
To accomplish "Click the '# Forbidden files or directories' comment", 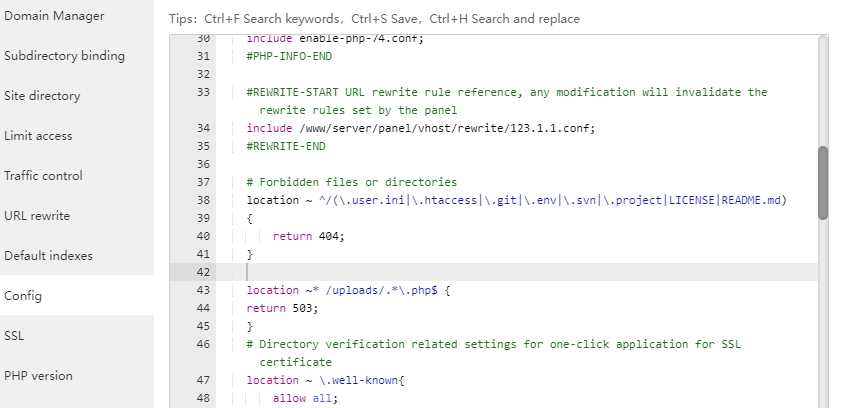I will 351,182.
